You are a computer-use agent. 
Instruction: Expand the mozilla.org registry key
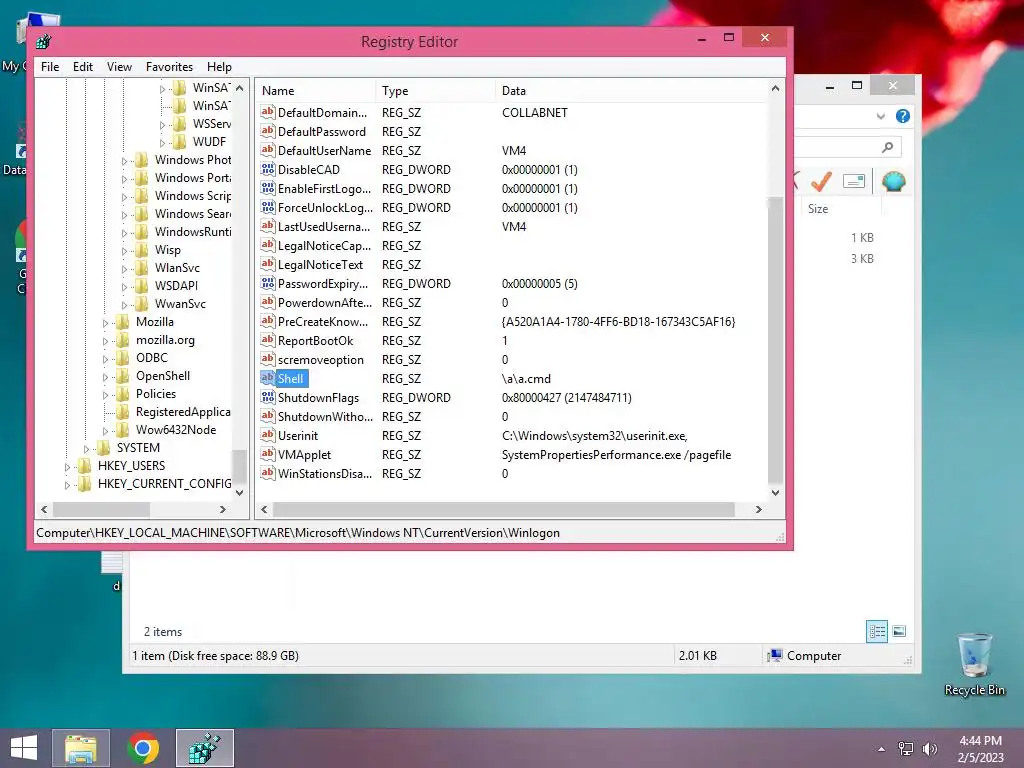click(x=105, y=340)
